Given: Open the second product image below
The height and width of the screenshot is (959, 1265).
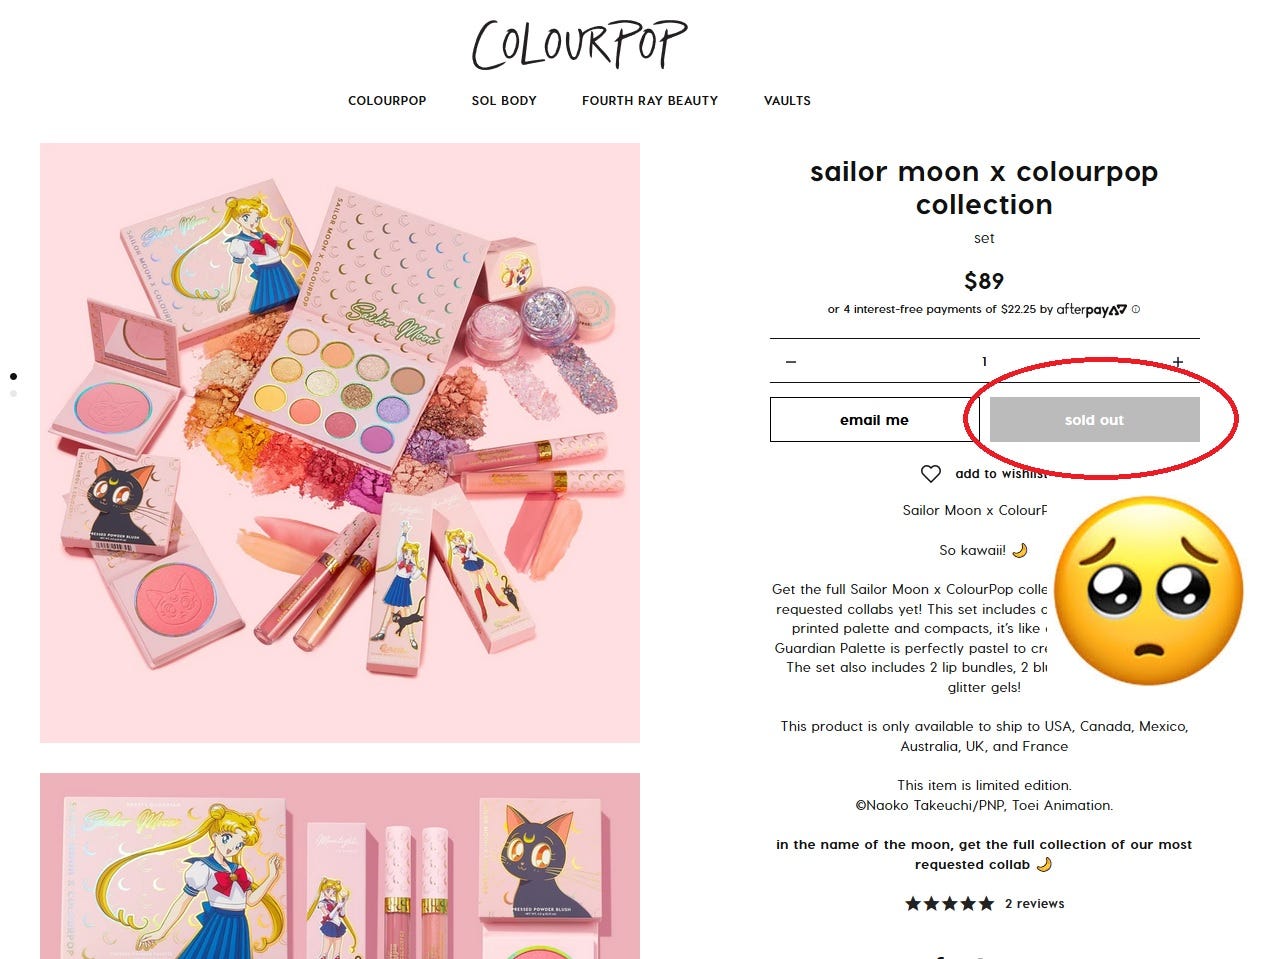Looking at the screenshot, I should point(340,866).
